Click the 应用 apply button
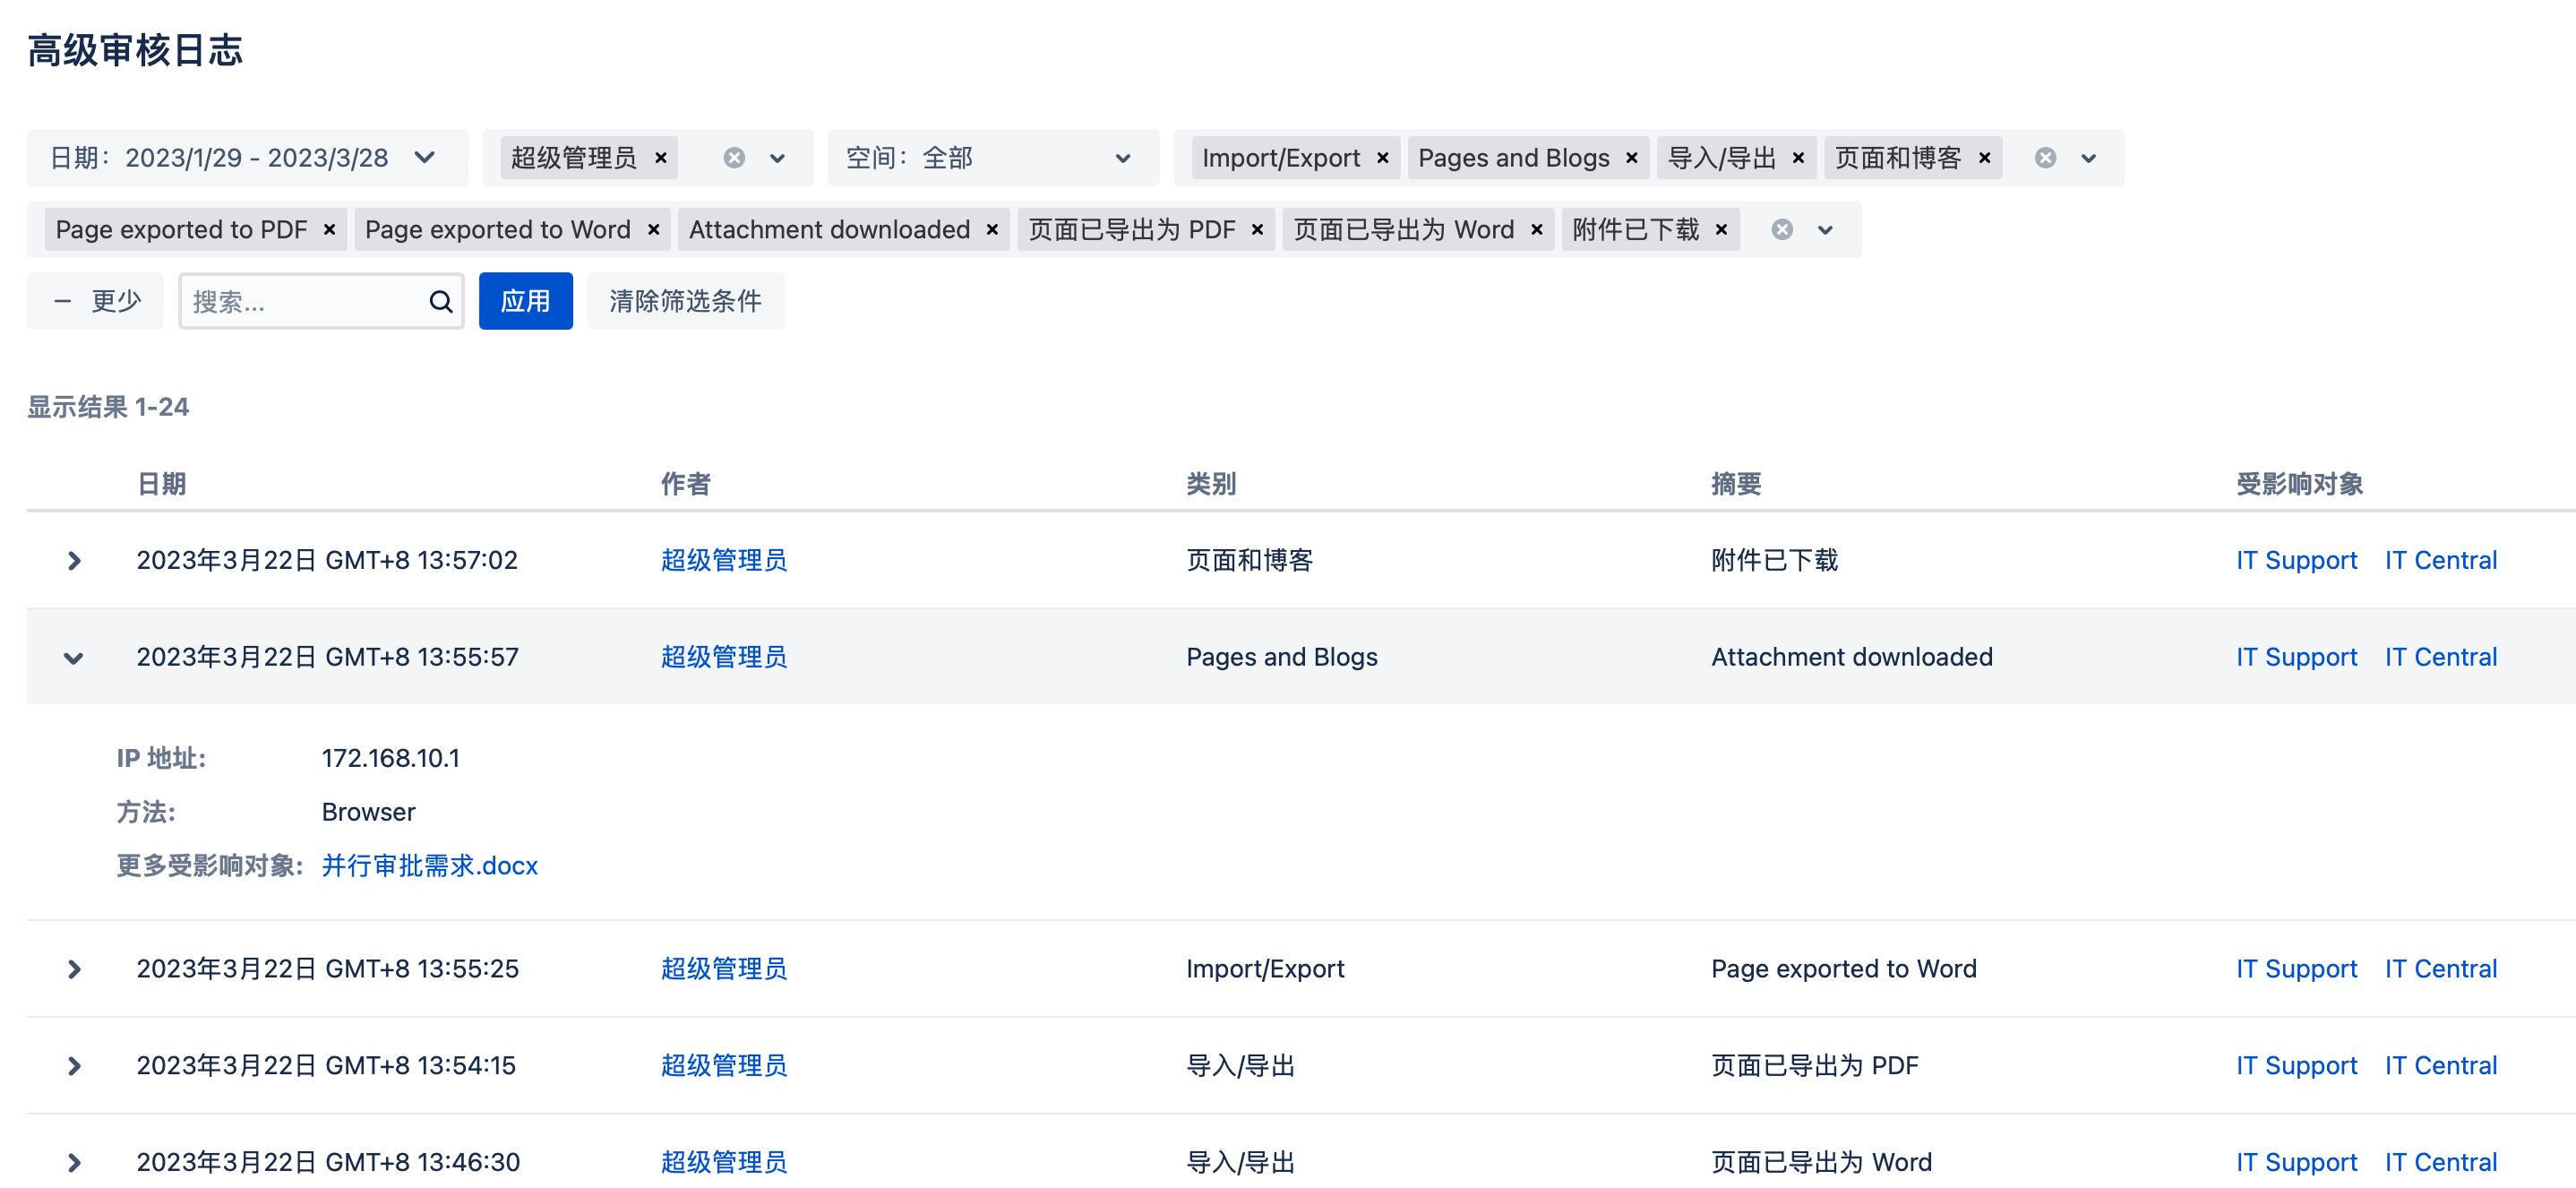This screenshot has height=1188, width=2576. [525, 301]
